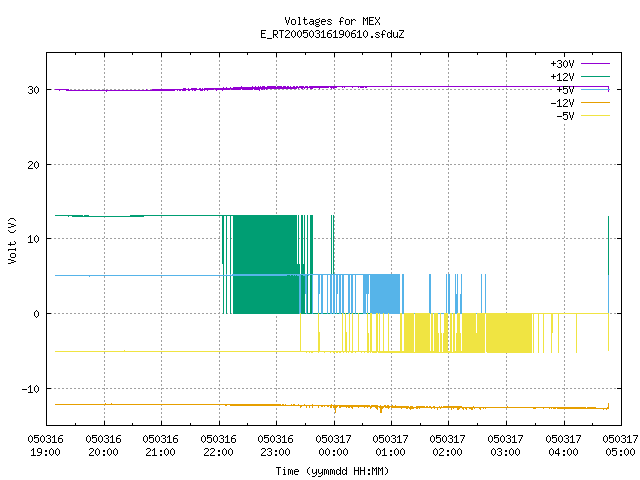
Task: Click the x-axis label 050317 01:00
Action: (391, 445)
